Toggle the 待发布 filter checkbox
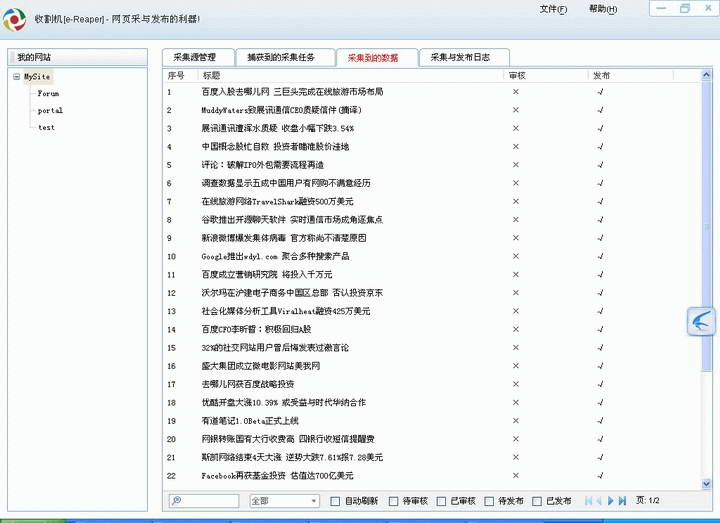 coord(489,501)
